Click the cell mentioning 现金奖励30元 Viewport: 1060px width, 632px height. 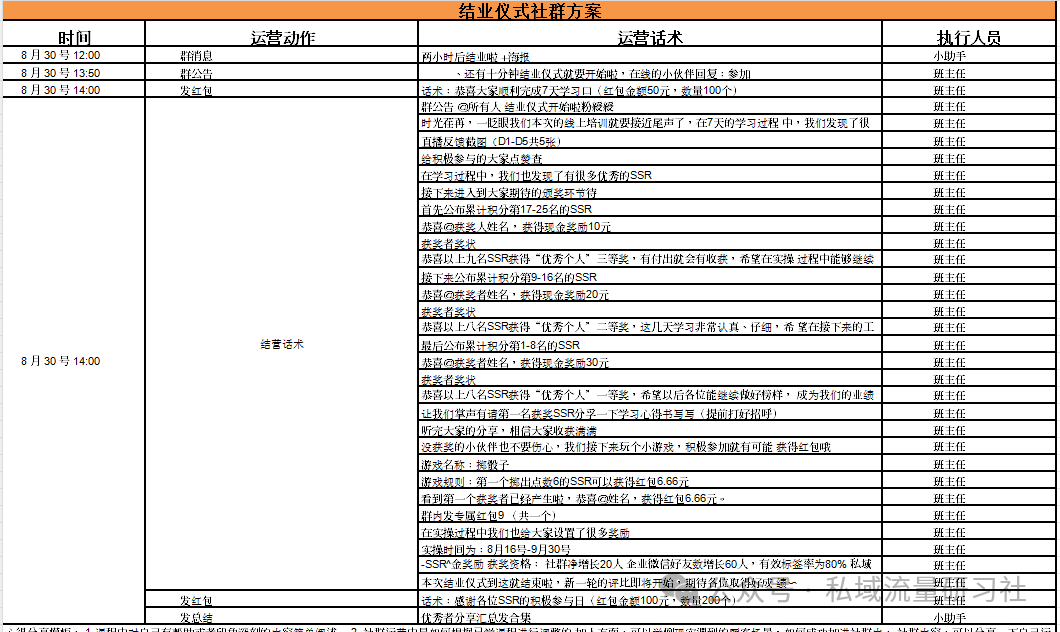650,362
